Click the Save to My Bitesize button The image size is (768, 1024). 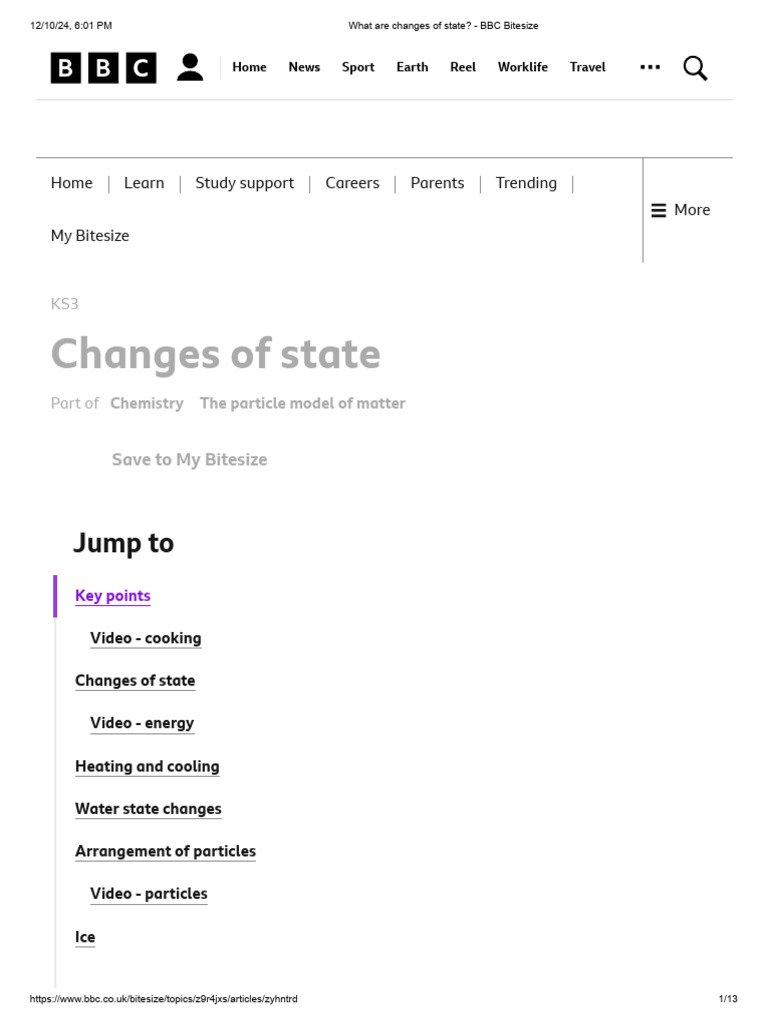(x=189, y=460)
